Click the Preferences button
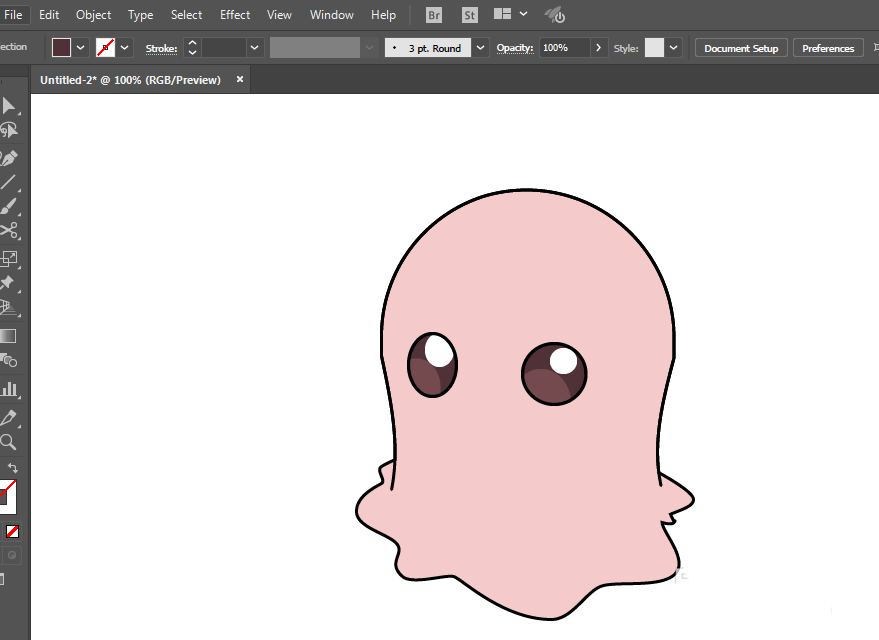This screenshot has height=640, width=879. click(828, 48)
